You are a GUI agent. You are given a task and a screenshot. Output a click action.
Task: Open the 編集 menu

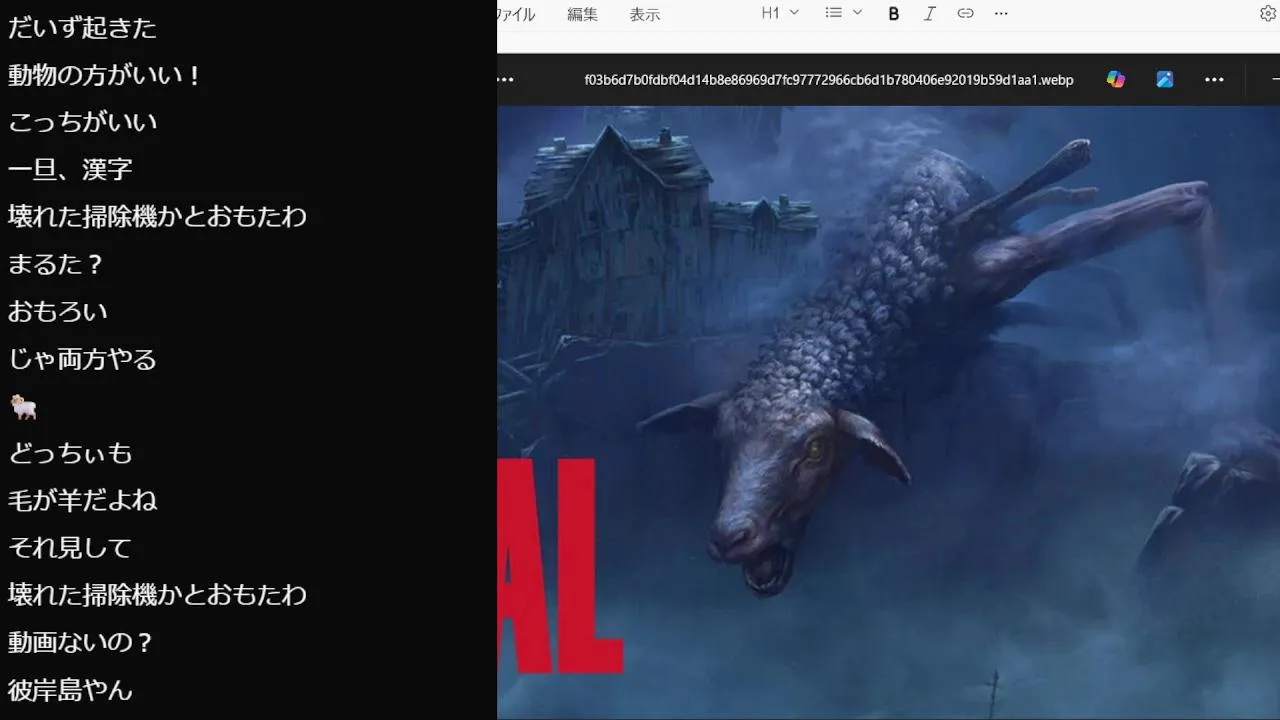[x=582, y=14]
